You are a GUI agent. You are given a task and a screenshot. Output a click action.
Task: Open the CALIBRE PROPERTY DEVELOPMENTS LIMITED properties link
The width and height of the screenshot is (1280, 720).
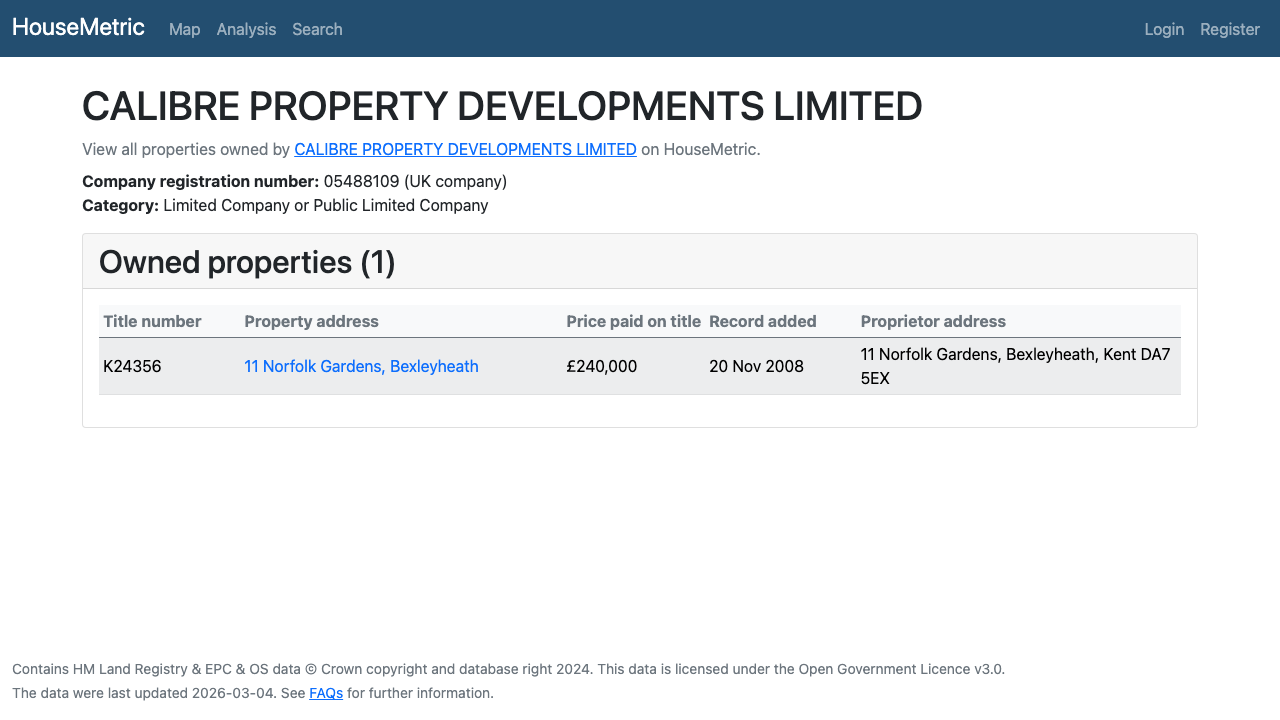click(465, 149)
